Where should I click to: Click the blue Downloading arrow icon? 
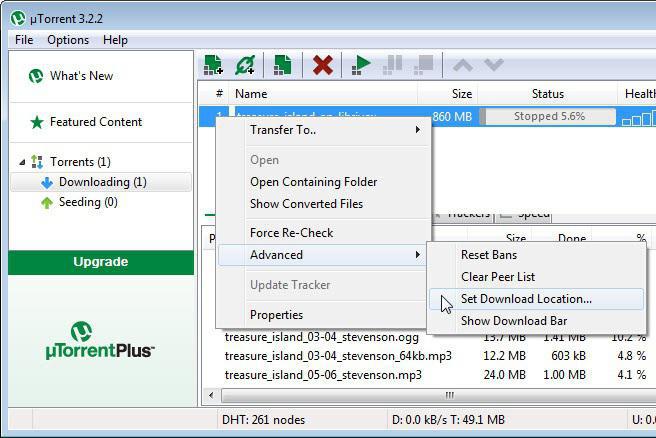(x=47, y=182)
